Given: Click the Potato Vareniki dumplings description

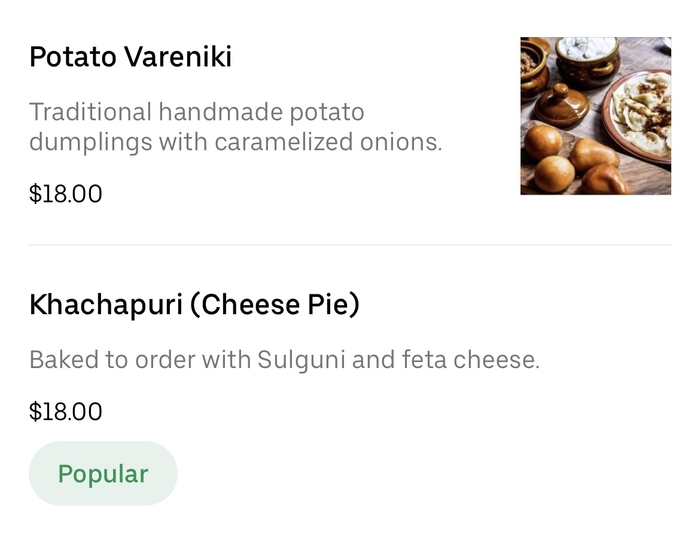Looking at the screenshot, I should pos(235,127).
